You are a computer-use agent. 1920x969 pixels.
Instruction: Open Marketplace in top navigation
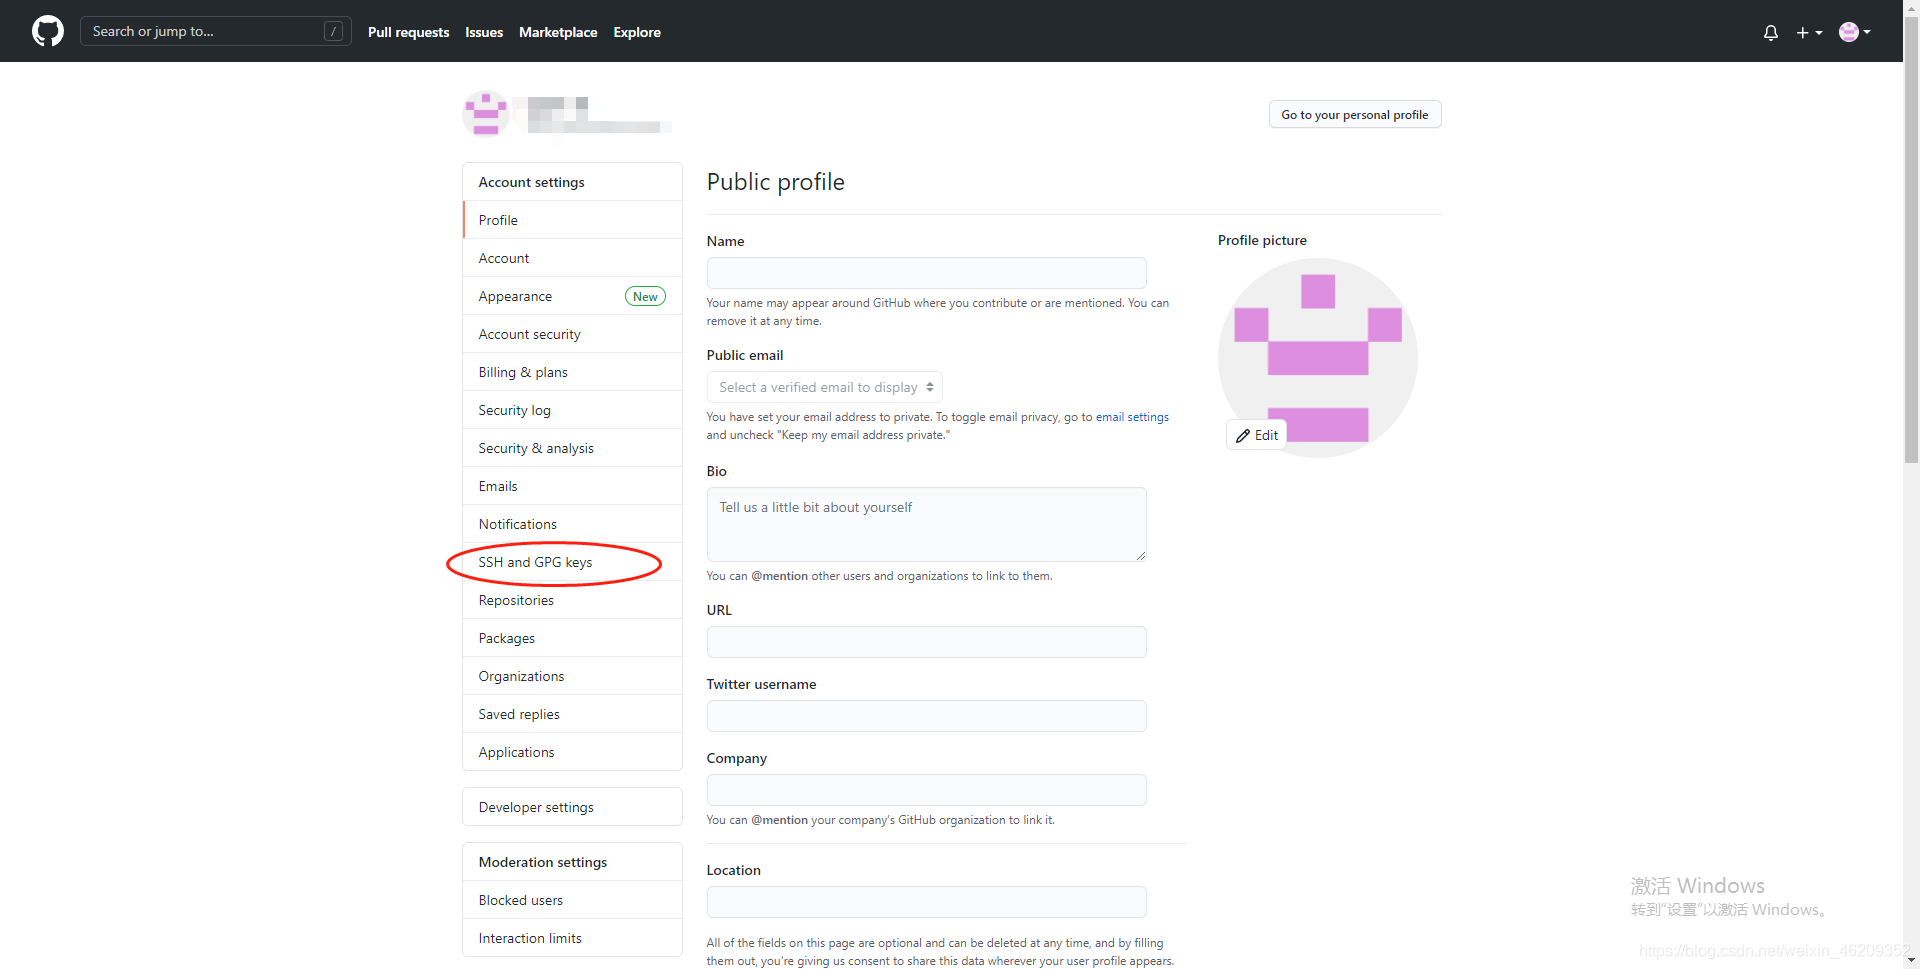tap(558, 32)
